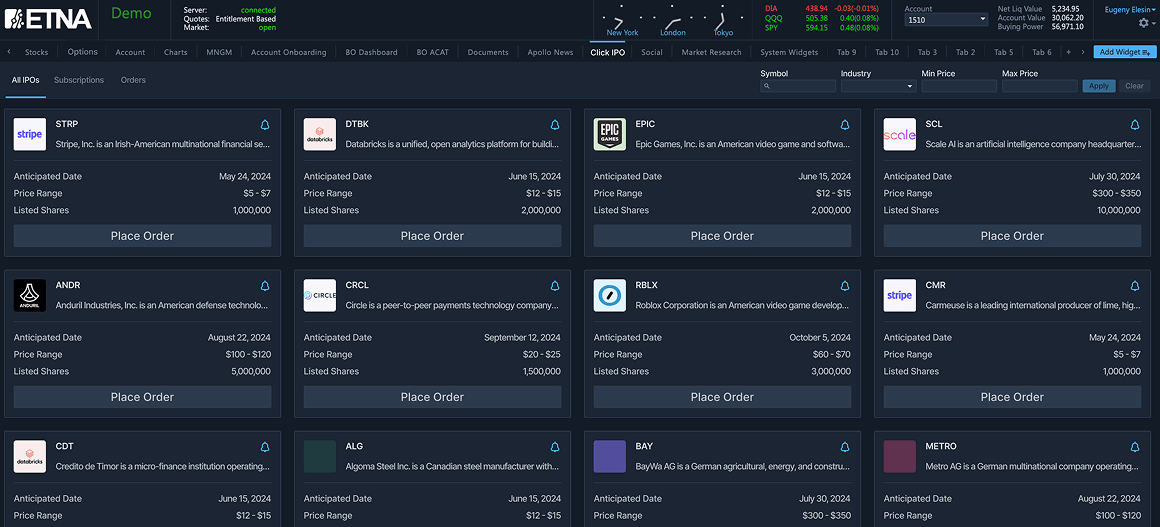Enable the bell notification on EPIC card
Image resolution: width=1160 pixels, height=527 pixels.
[x=845, y=125]
